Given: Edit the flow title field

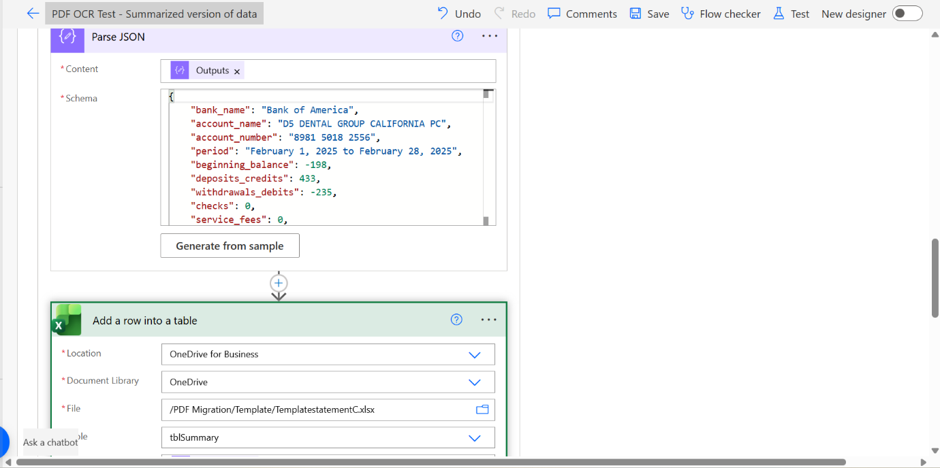Looking at the screenshot, I should tap(155, 14).
